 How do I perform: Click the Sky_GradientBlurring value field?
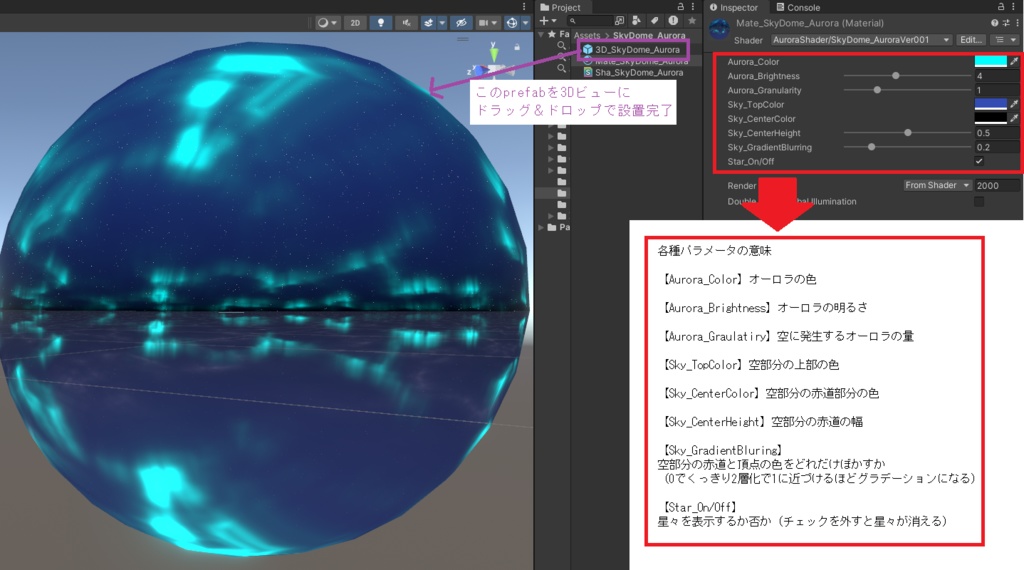[x=997, y=147]
